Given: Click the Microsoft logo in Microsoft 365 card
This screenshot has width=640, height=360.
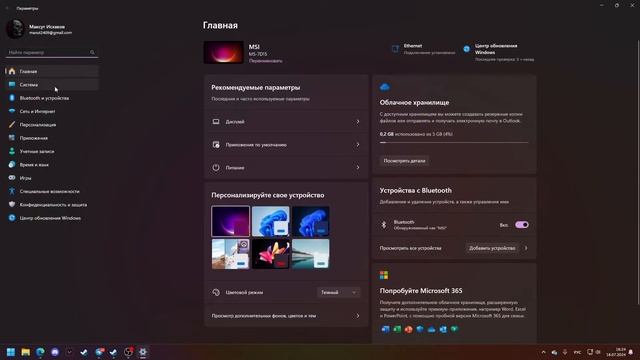Looking at the screenshot, I should [384, 275].
